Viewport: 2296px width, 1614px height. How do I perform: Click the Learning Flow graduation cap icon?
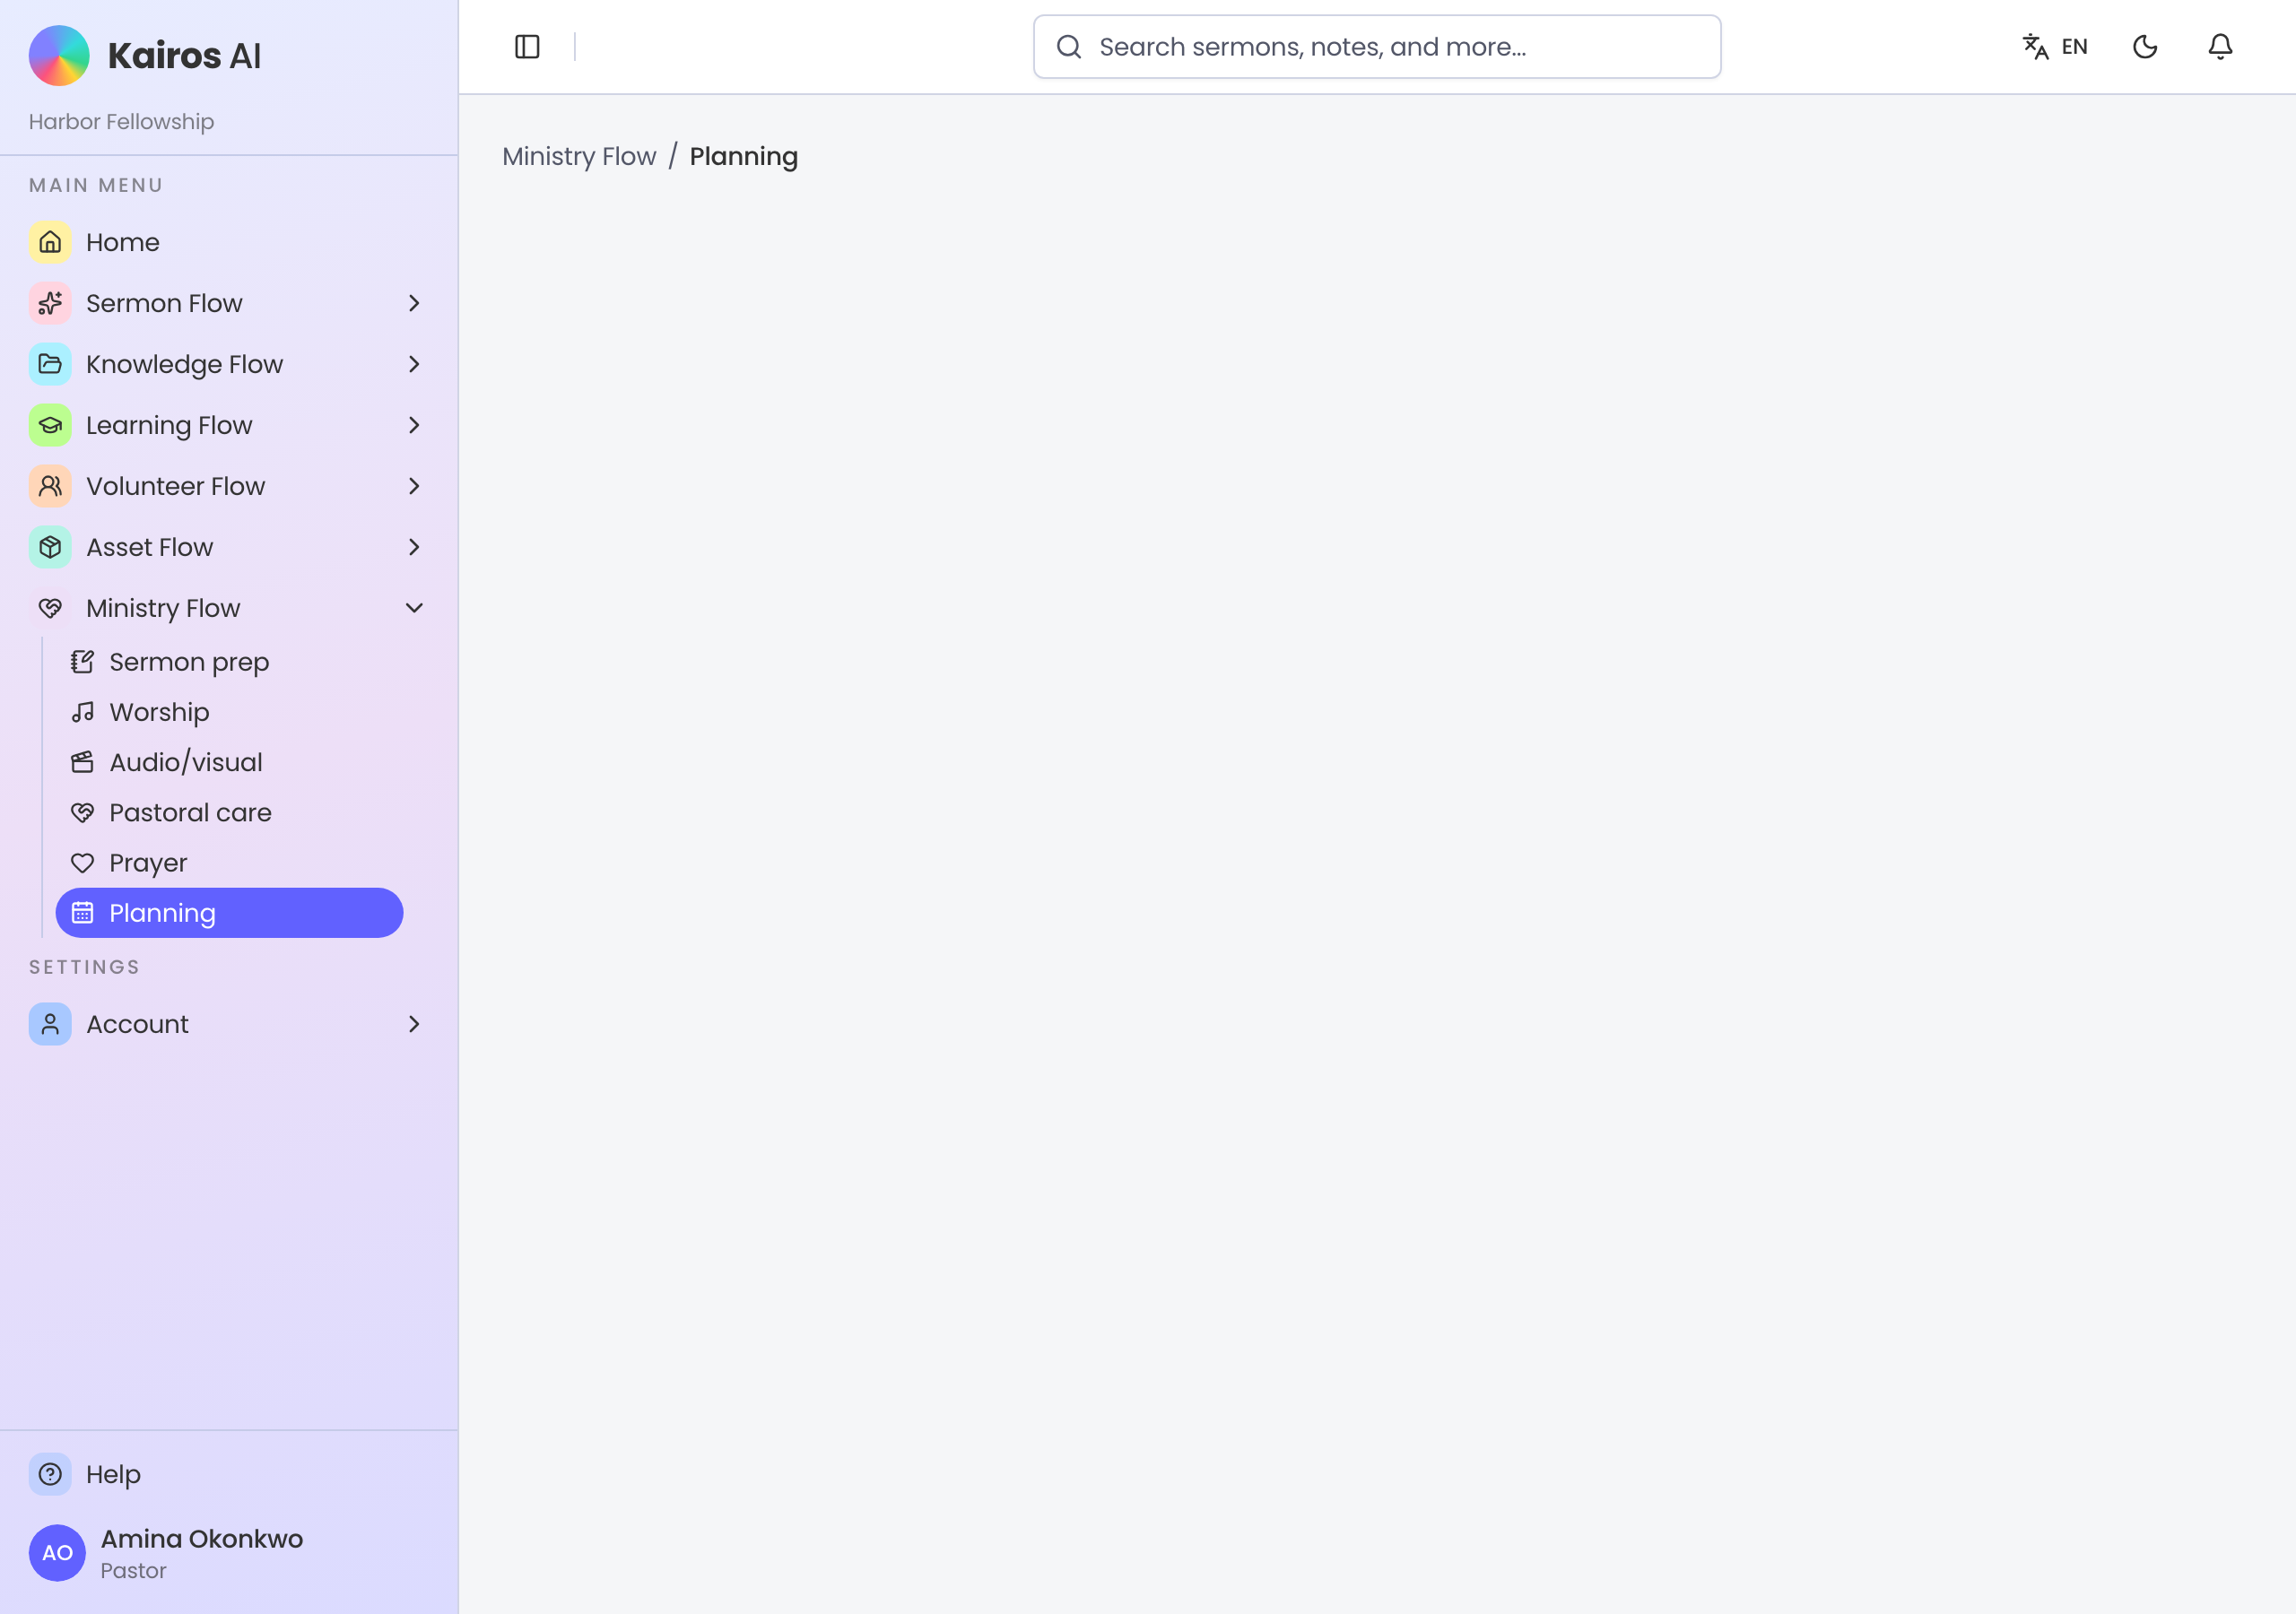pyautogui.click(x=50, y=425)
